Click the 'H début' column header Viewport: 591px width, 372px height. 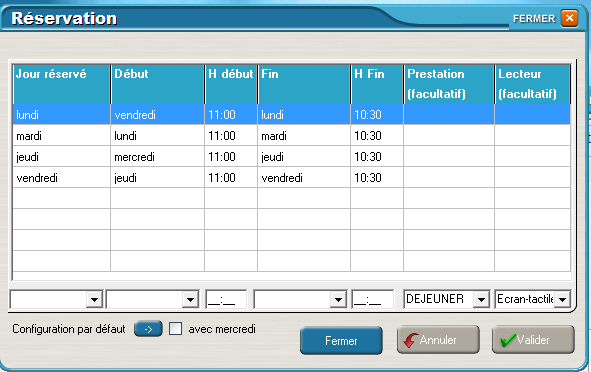pyautogui.click(x=231, y=84)
